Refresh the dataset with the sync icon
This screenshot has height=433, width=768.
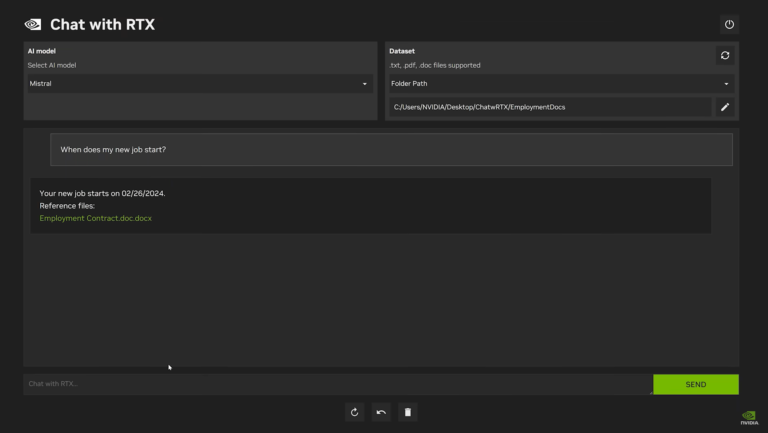[725, 55]
